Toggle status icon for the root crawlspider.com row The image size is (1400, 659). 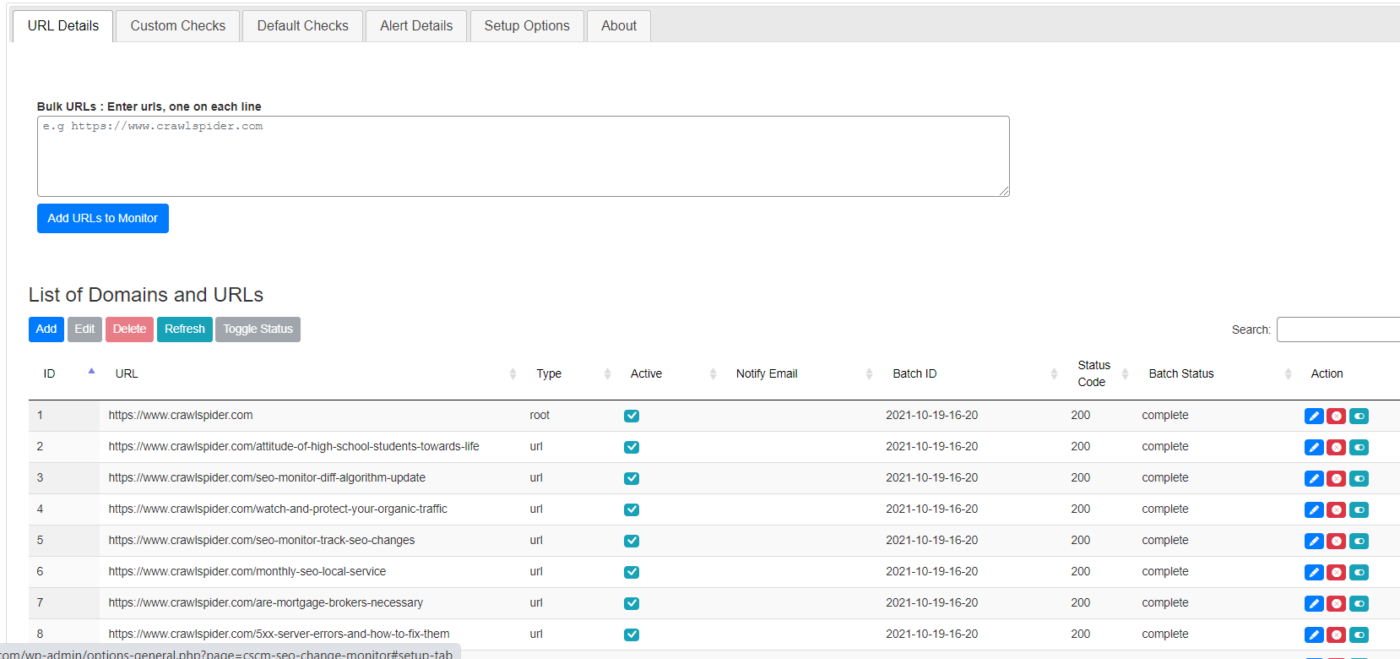coord(1359,416)
